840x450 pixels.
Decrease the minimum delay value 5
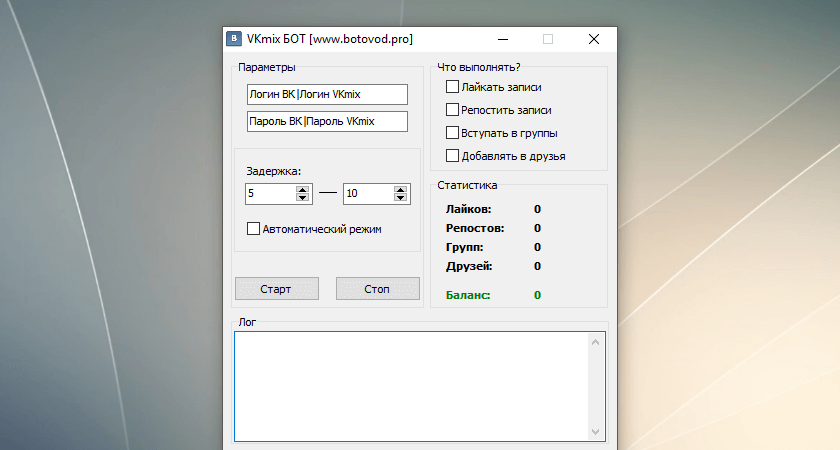click(x=303, y=197)
